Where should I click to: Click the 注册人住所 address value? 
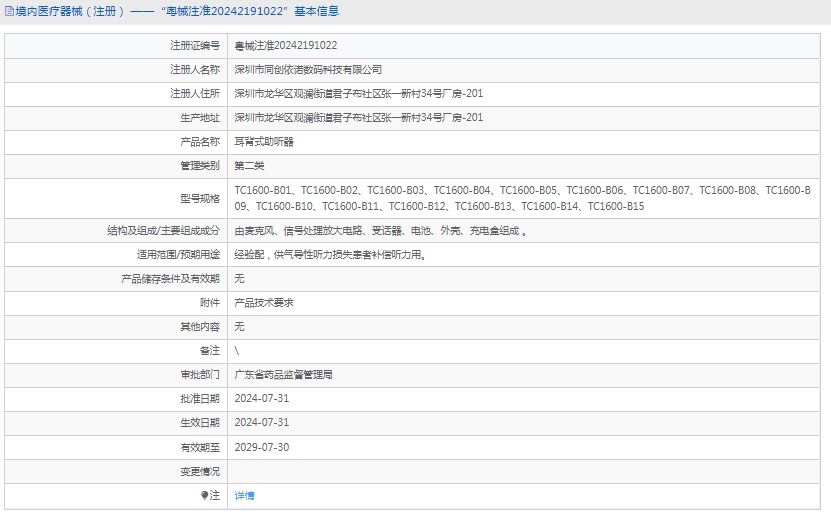pos(358,94)
